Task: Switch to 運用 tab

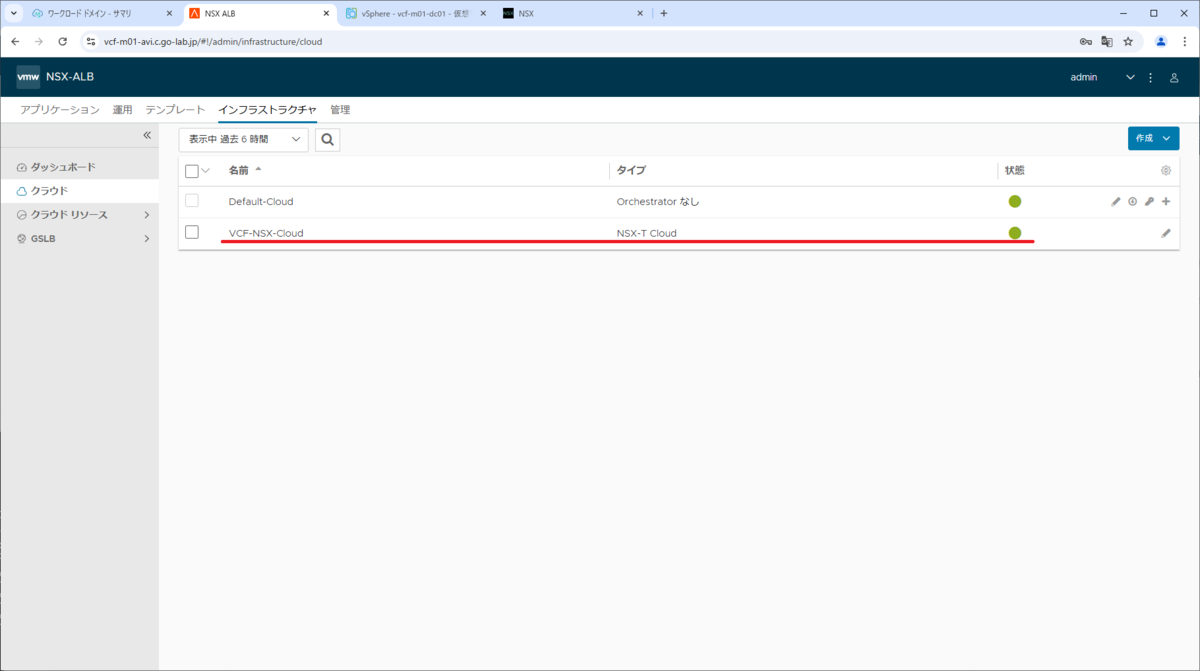Action: click(x=122, y=110)
